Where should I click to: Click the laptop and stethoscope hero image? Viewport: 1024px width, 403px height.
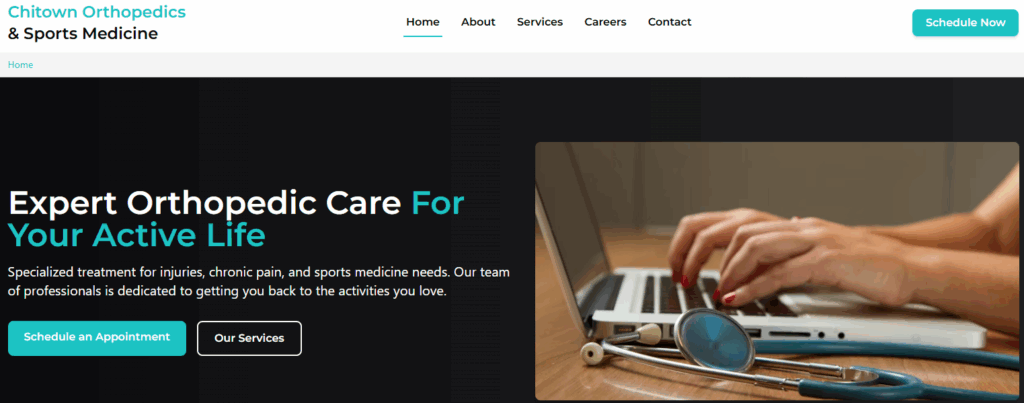(x=776, y=271)
